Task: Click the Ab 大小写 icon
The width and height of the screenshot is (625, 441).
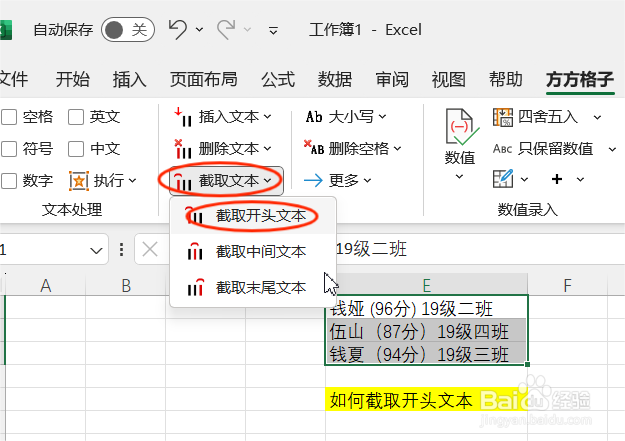Action: click(x=314, y=116)
